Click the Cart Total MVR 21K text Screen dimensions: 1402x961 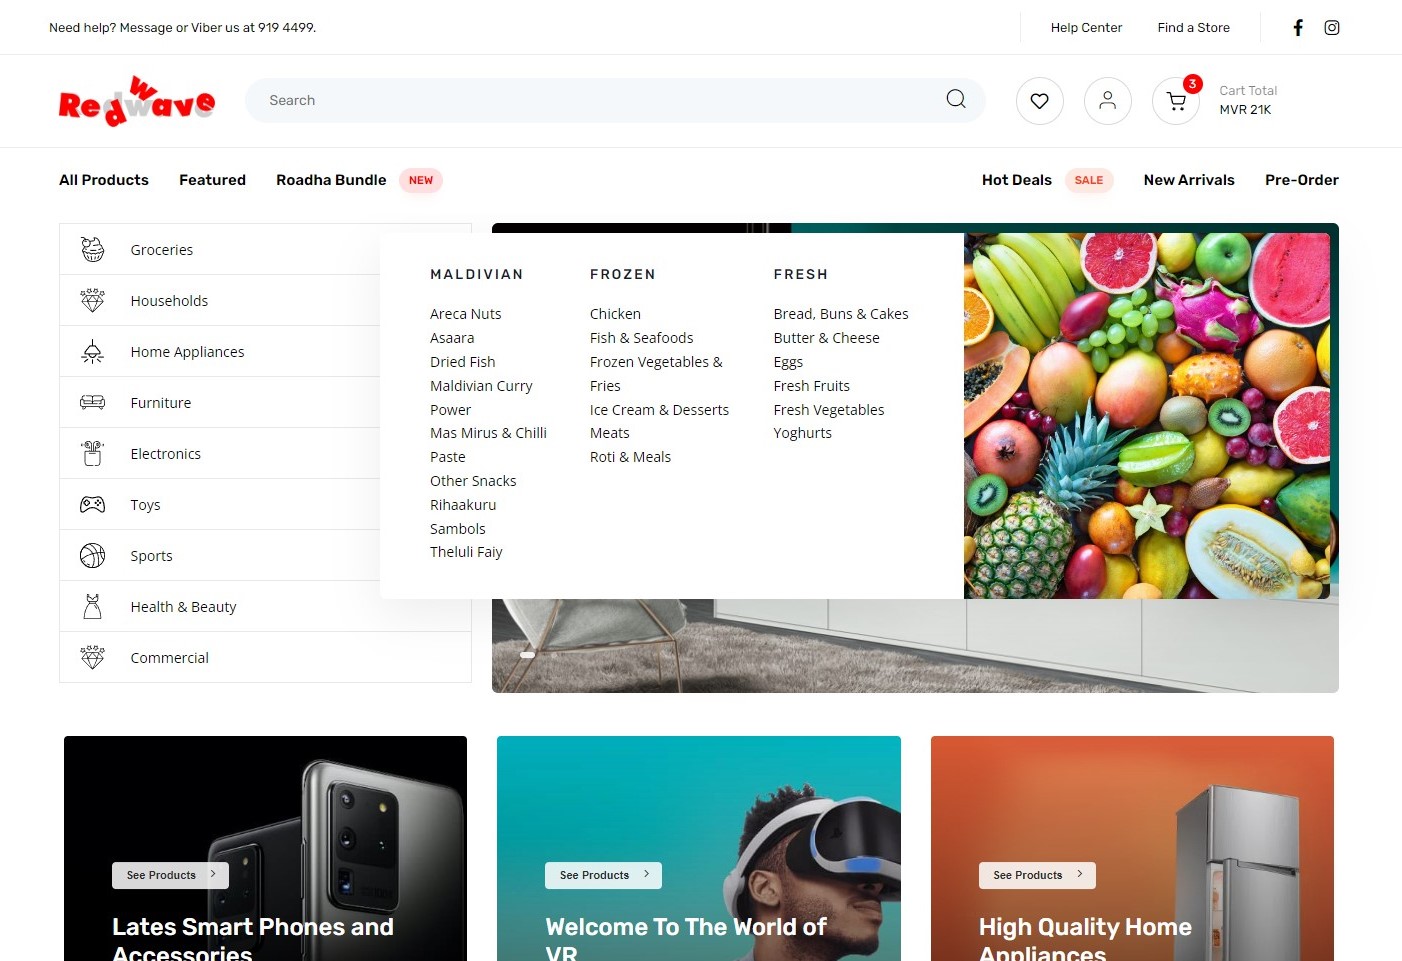pyautogui.click(x=1248, y=100)
